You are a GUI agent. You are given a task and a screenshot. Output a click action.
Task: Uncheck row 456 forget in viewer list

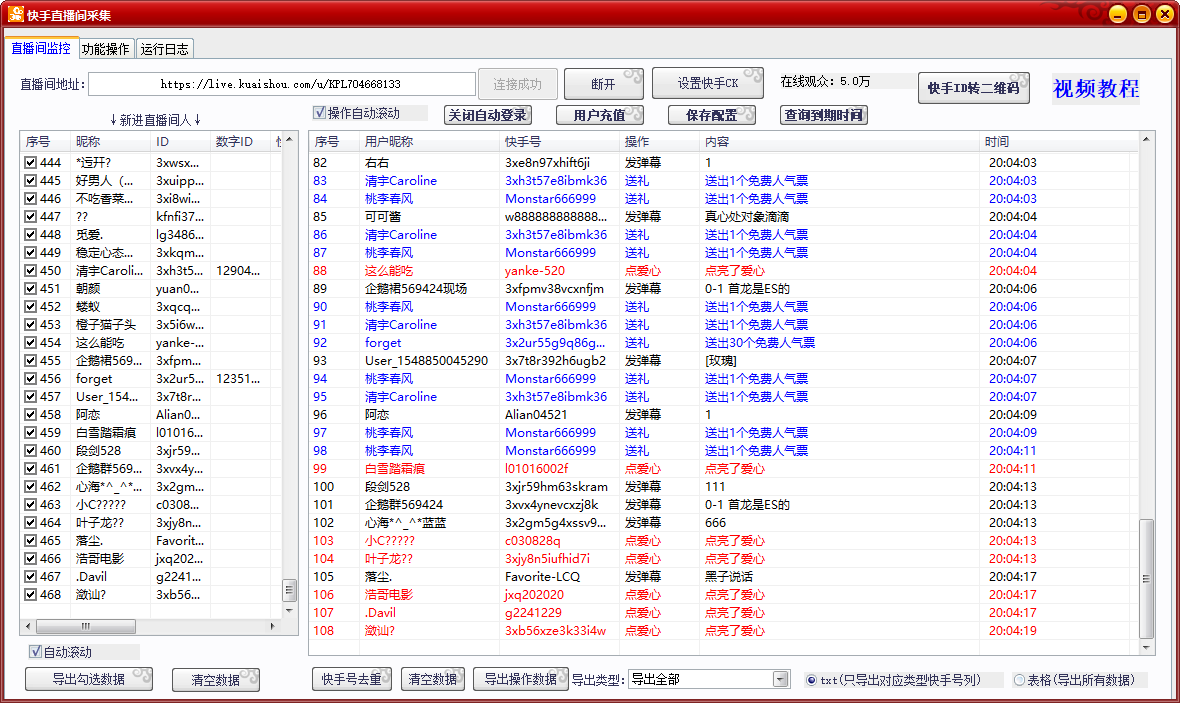[31, 379]
